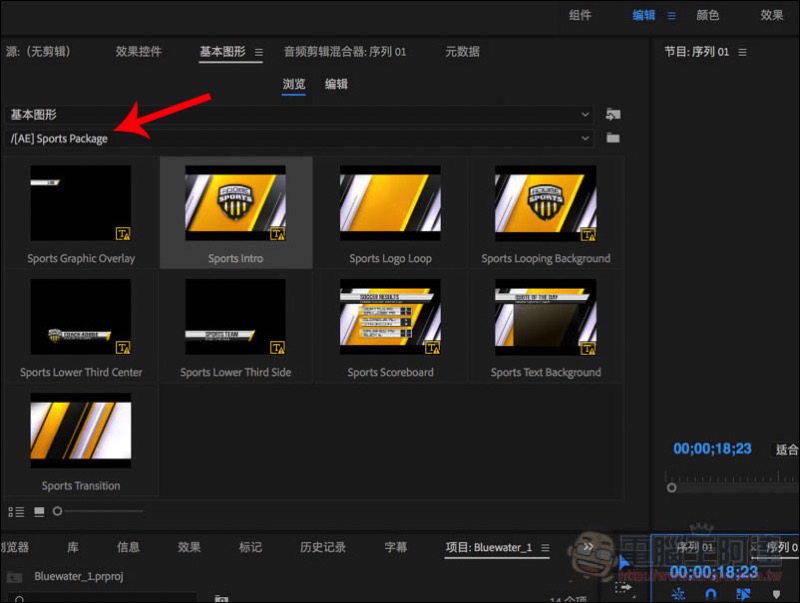Open the 音频剪辑混合器: 序列 01 tab
The height and width of the screenshot is (603, 800).
(345, 52)
